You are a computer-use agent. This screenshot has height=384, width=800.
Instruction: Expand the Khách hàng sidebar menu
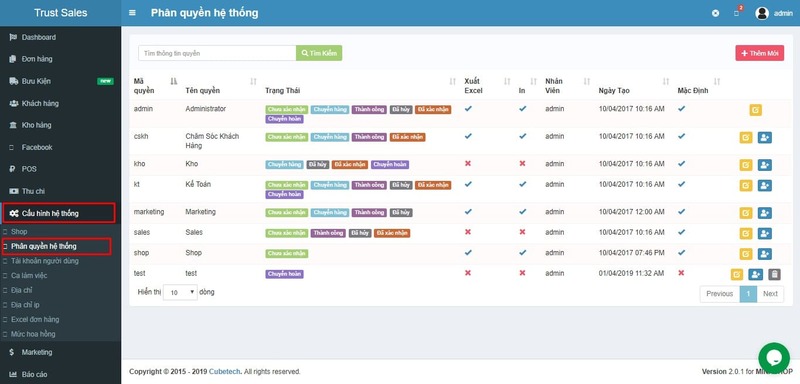click(60, 103)
